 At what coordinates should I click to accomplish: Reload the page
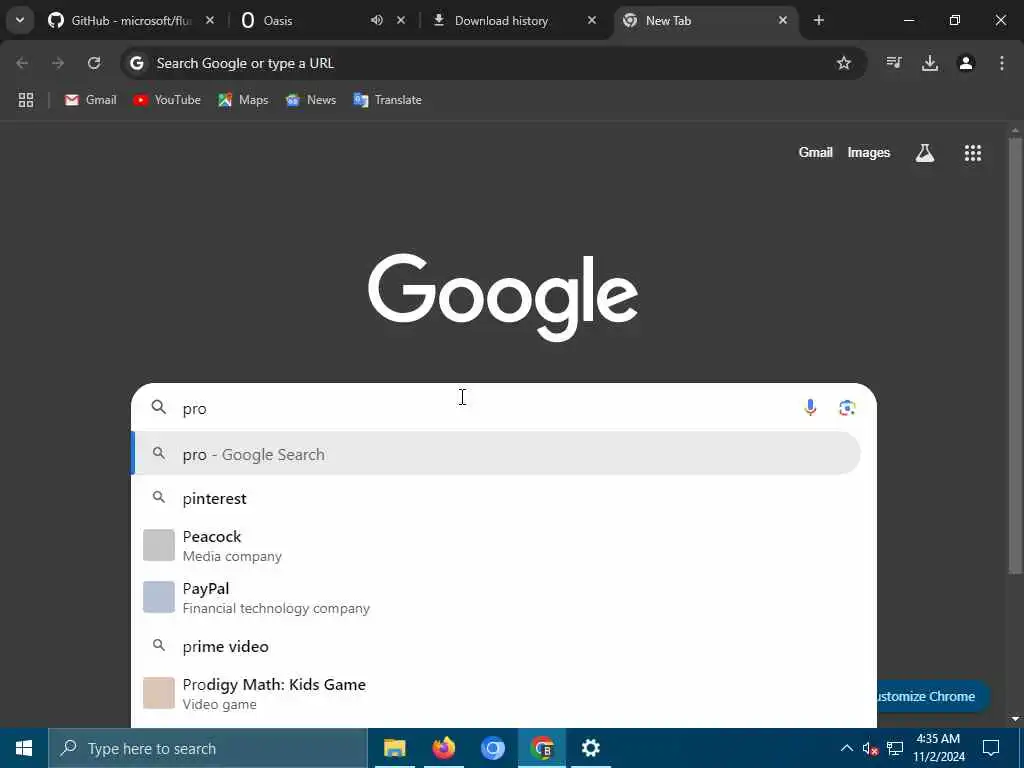(x=94, y=63)
